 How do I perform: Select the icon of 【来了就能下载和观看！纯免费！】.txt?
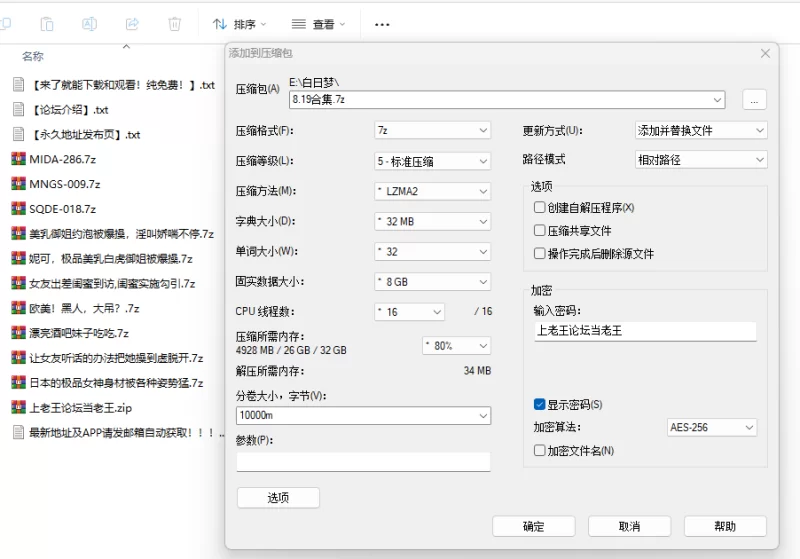[x=18, y=84]
